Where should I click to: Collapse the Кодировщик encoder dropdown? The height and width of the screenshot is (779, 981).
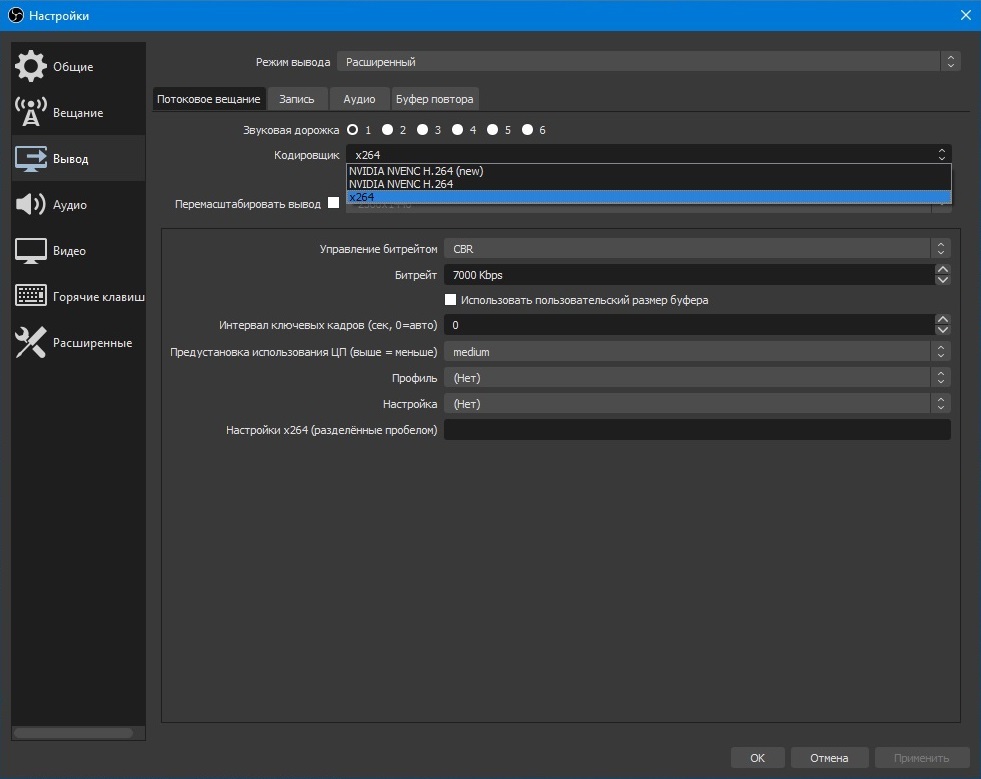(x=648, y=155)
